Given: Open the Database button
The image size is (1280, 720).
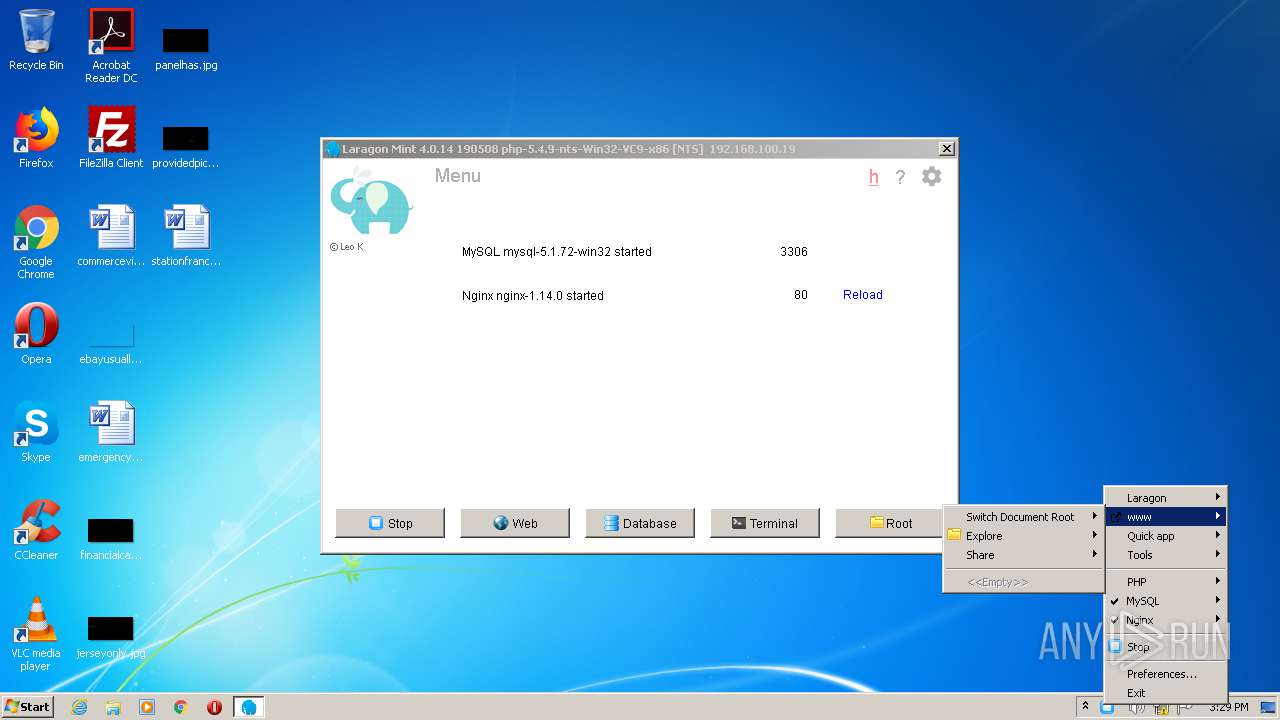Looking at the screenshot, I should [640, 523].
